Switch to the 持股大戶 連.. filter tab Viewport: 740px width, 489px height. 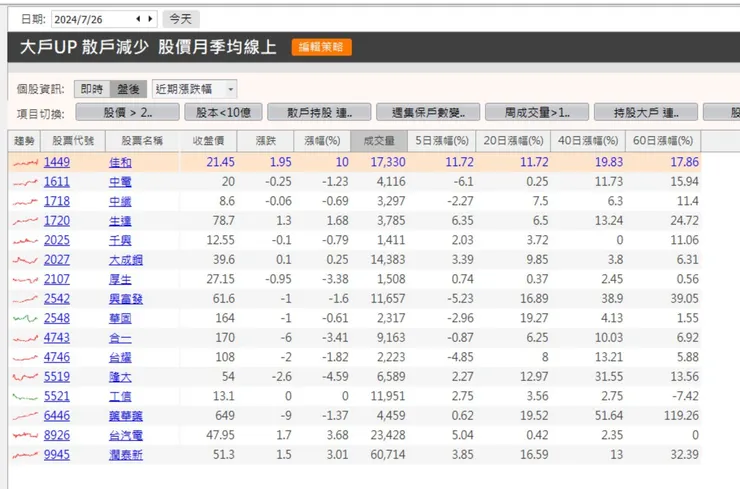(x=646, y=112)
